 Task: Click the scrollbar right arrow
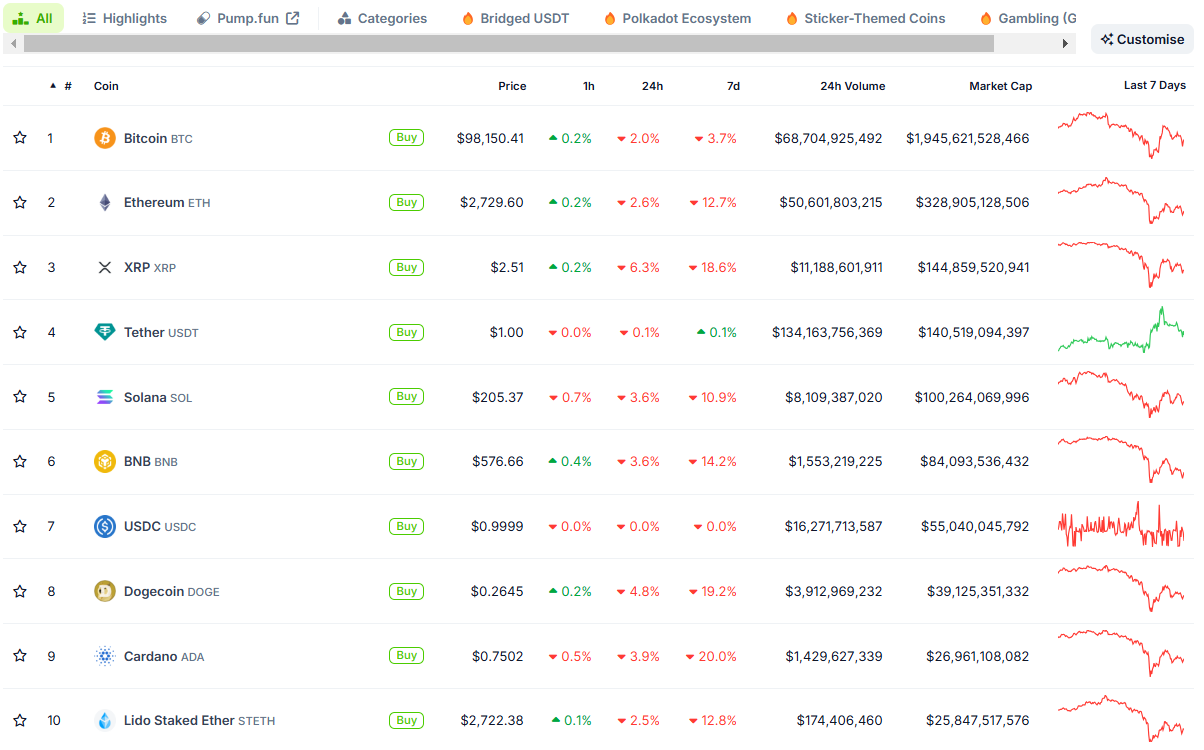[1066, 44]
